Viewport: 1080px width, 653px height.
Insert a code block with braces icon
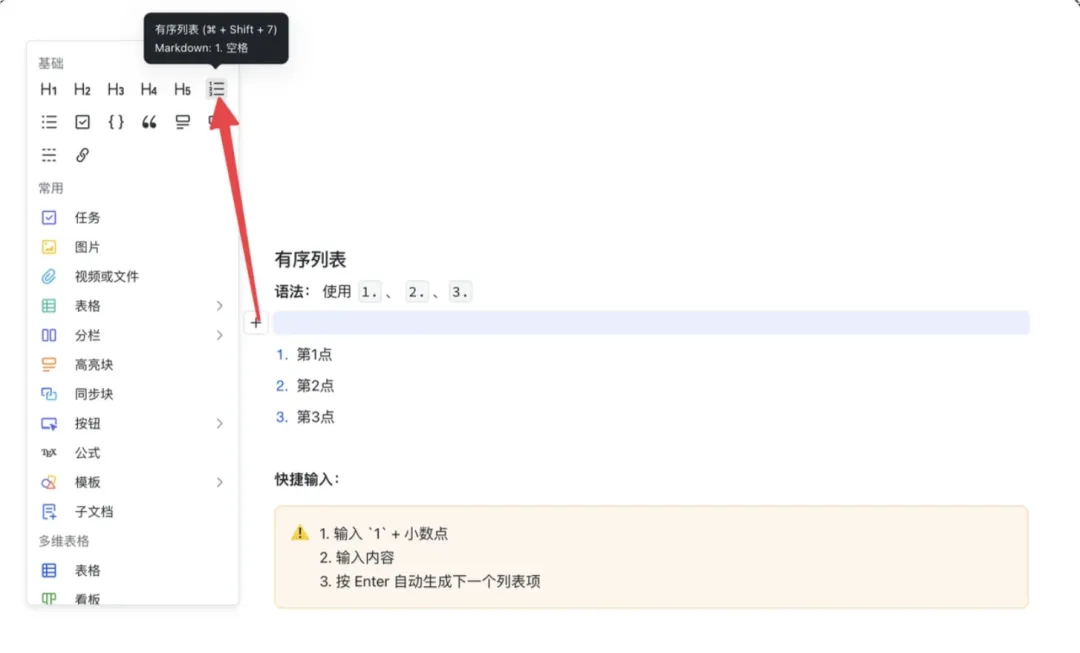[116, 122]
